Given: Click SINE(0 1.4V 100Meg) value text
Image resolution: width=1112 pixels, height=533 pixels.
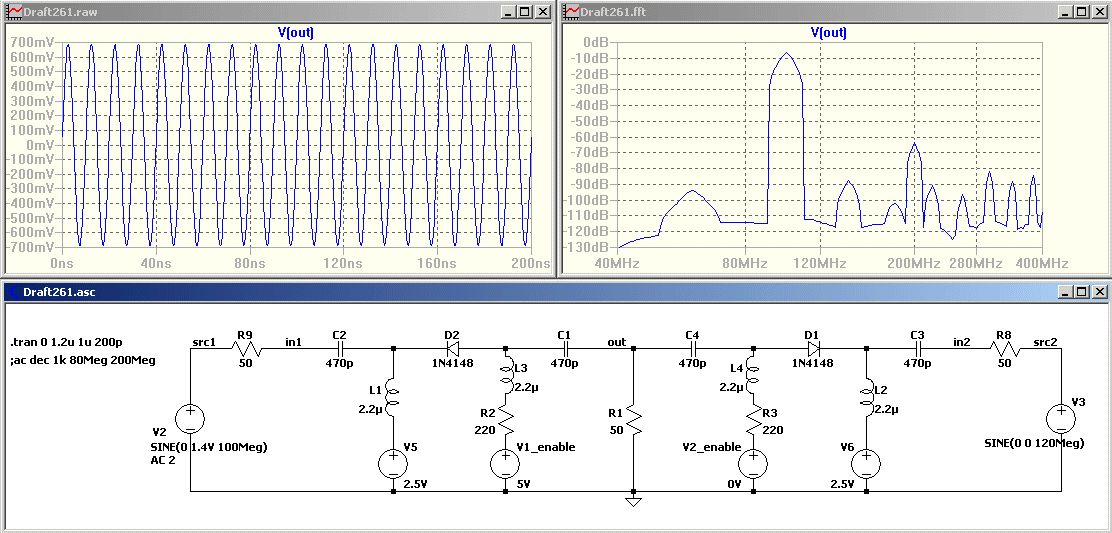Looking at the screenshot, I should [208, 447].
